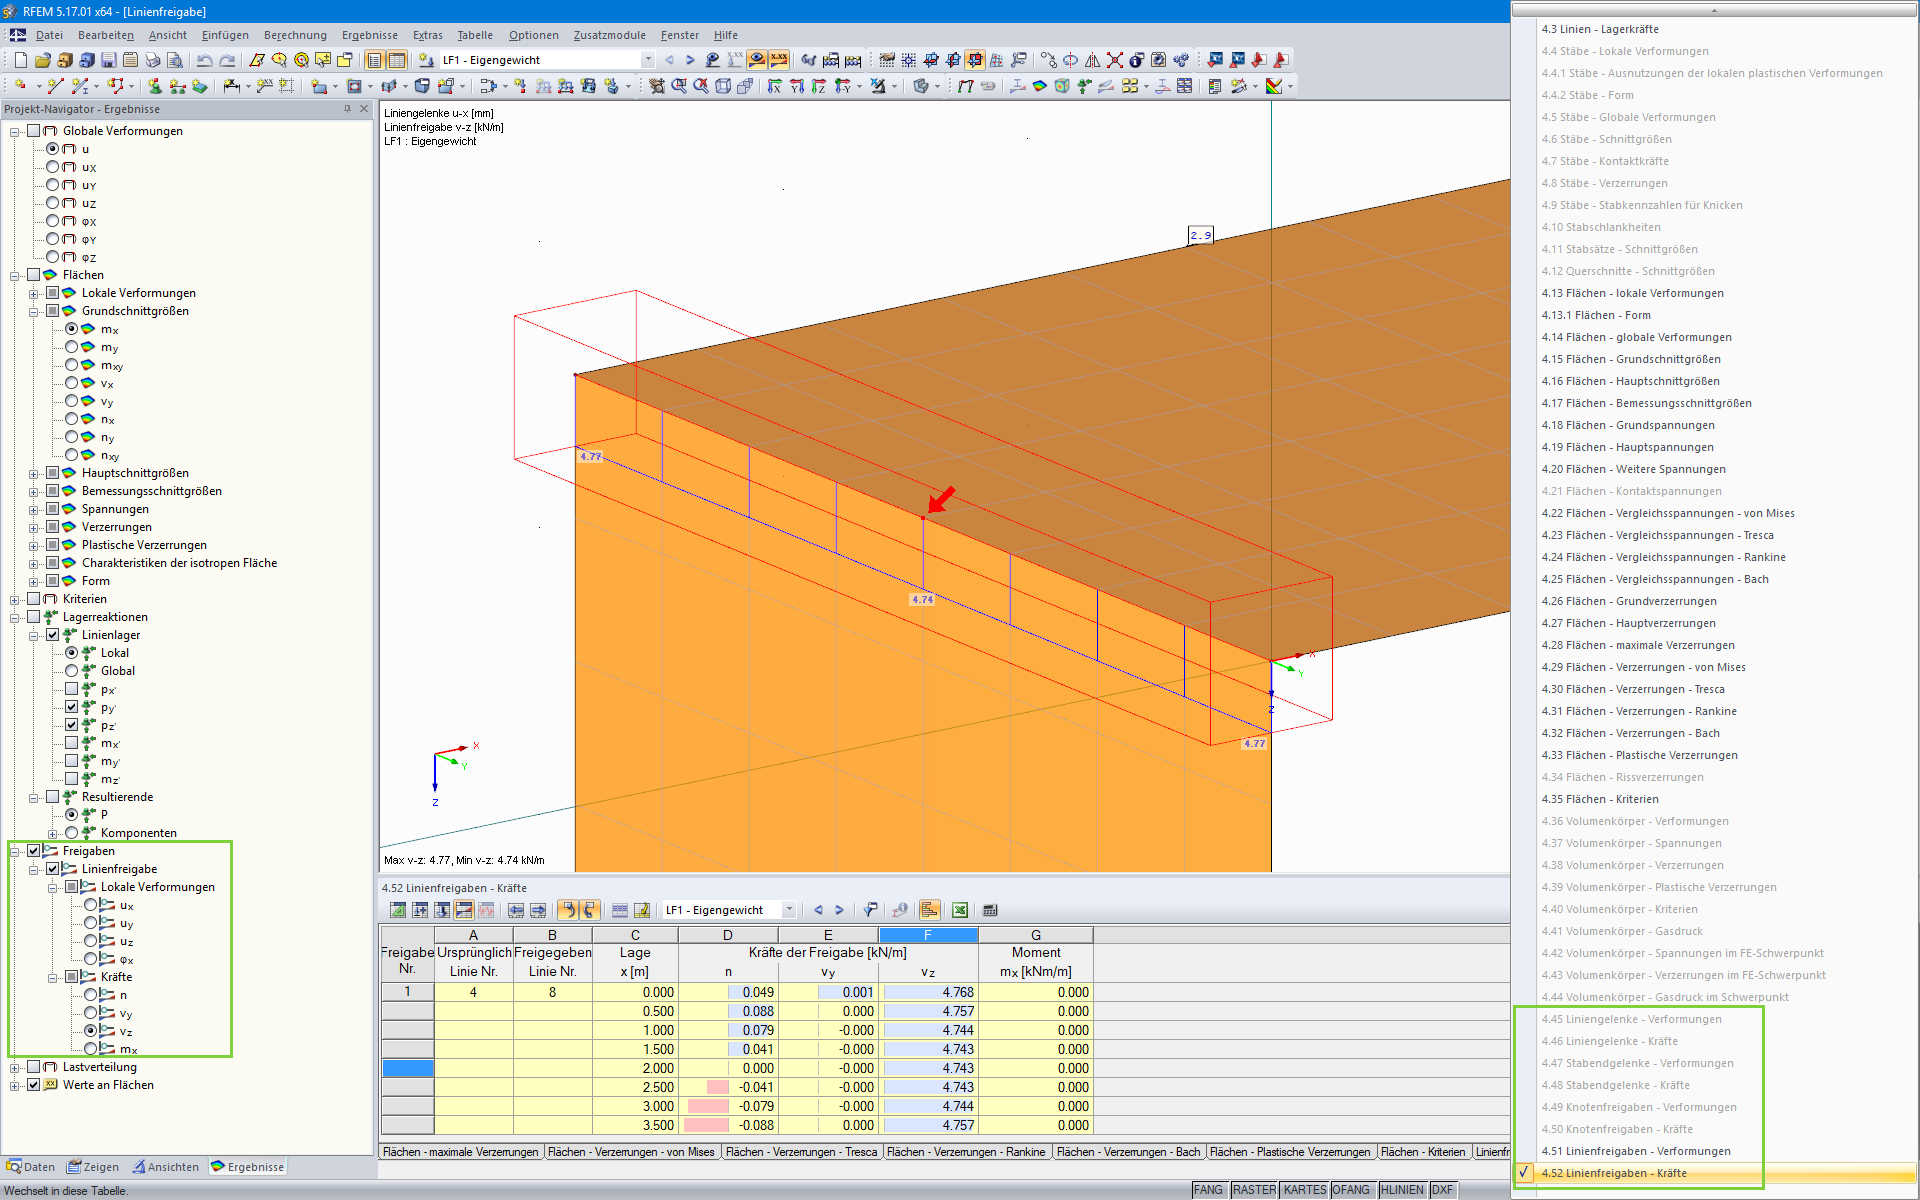
Task: Undo the last action
Action: (204, 60)
